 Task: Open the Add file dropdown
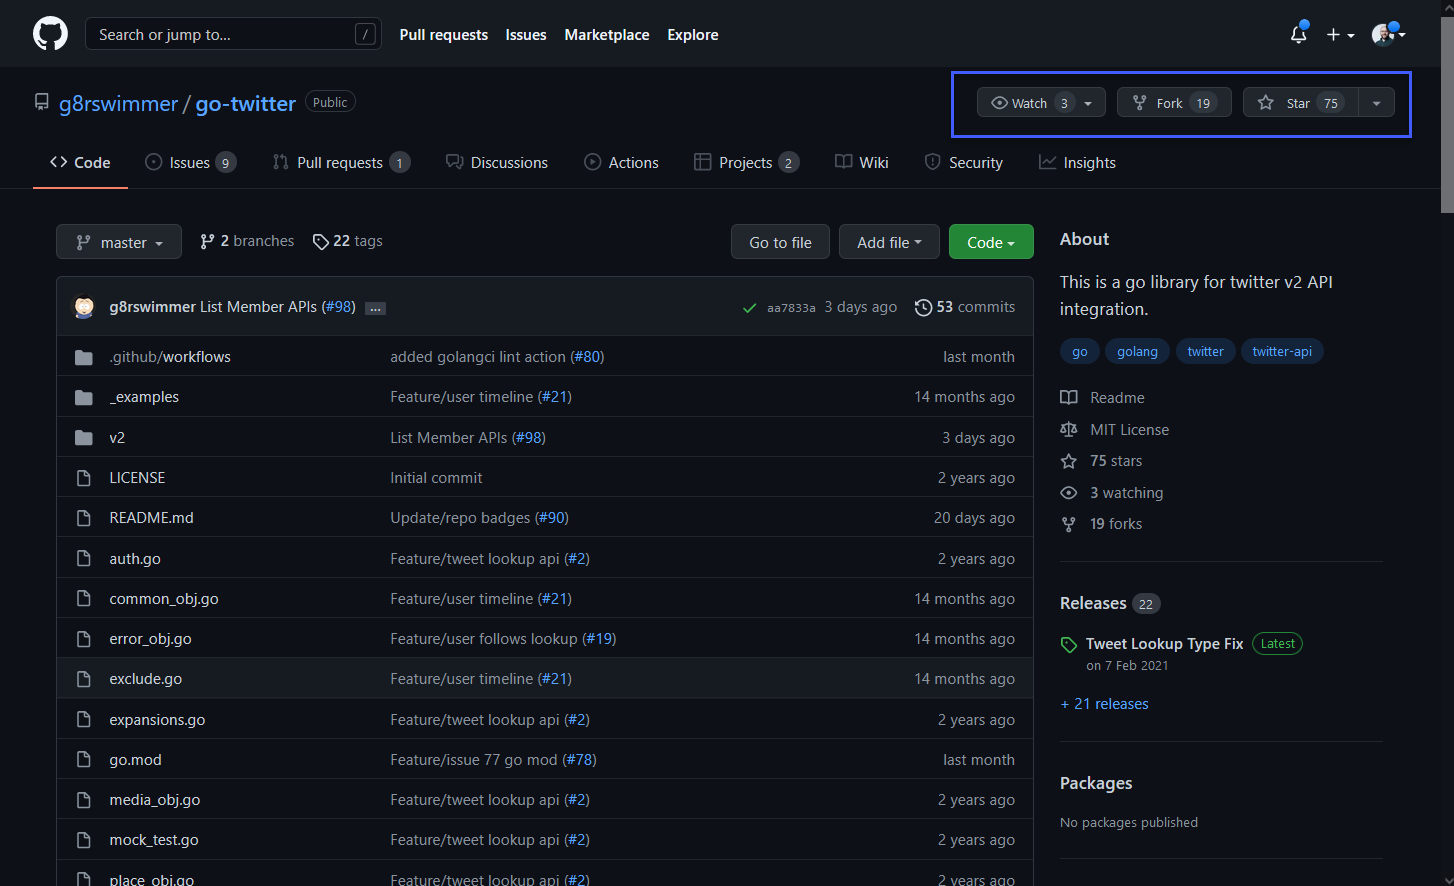[x=888, y=241]
